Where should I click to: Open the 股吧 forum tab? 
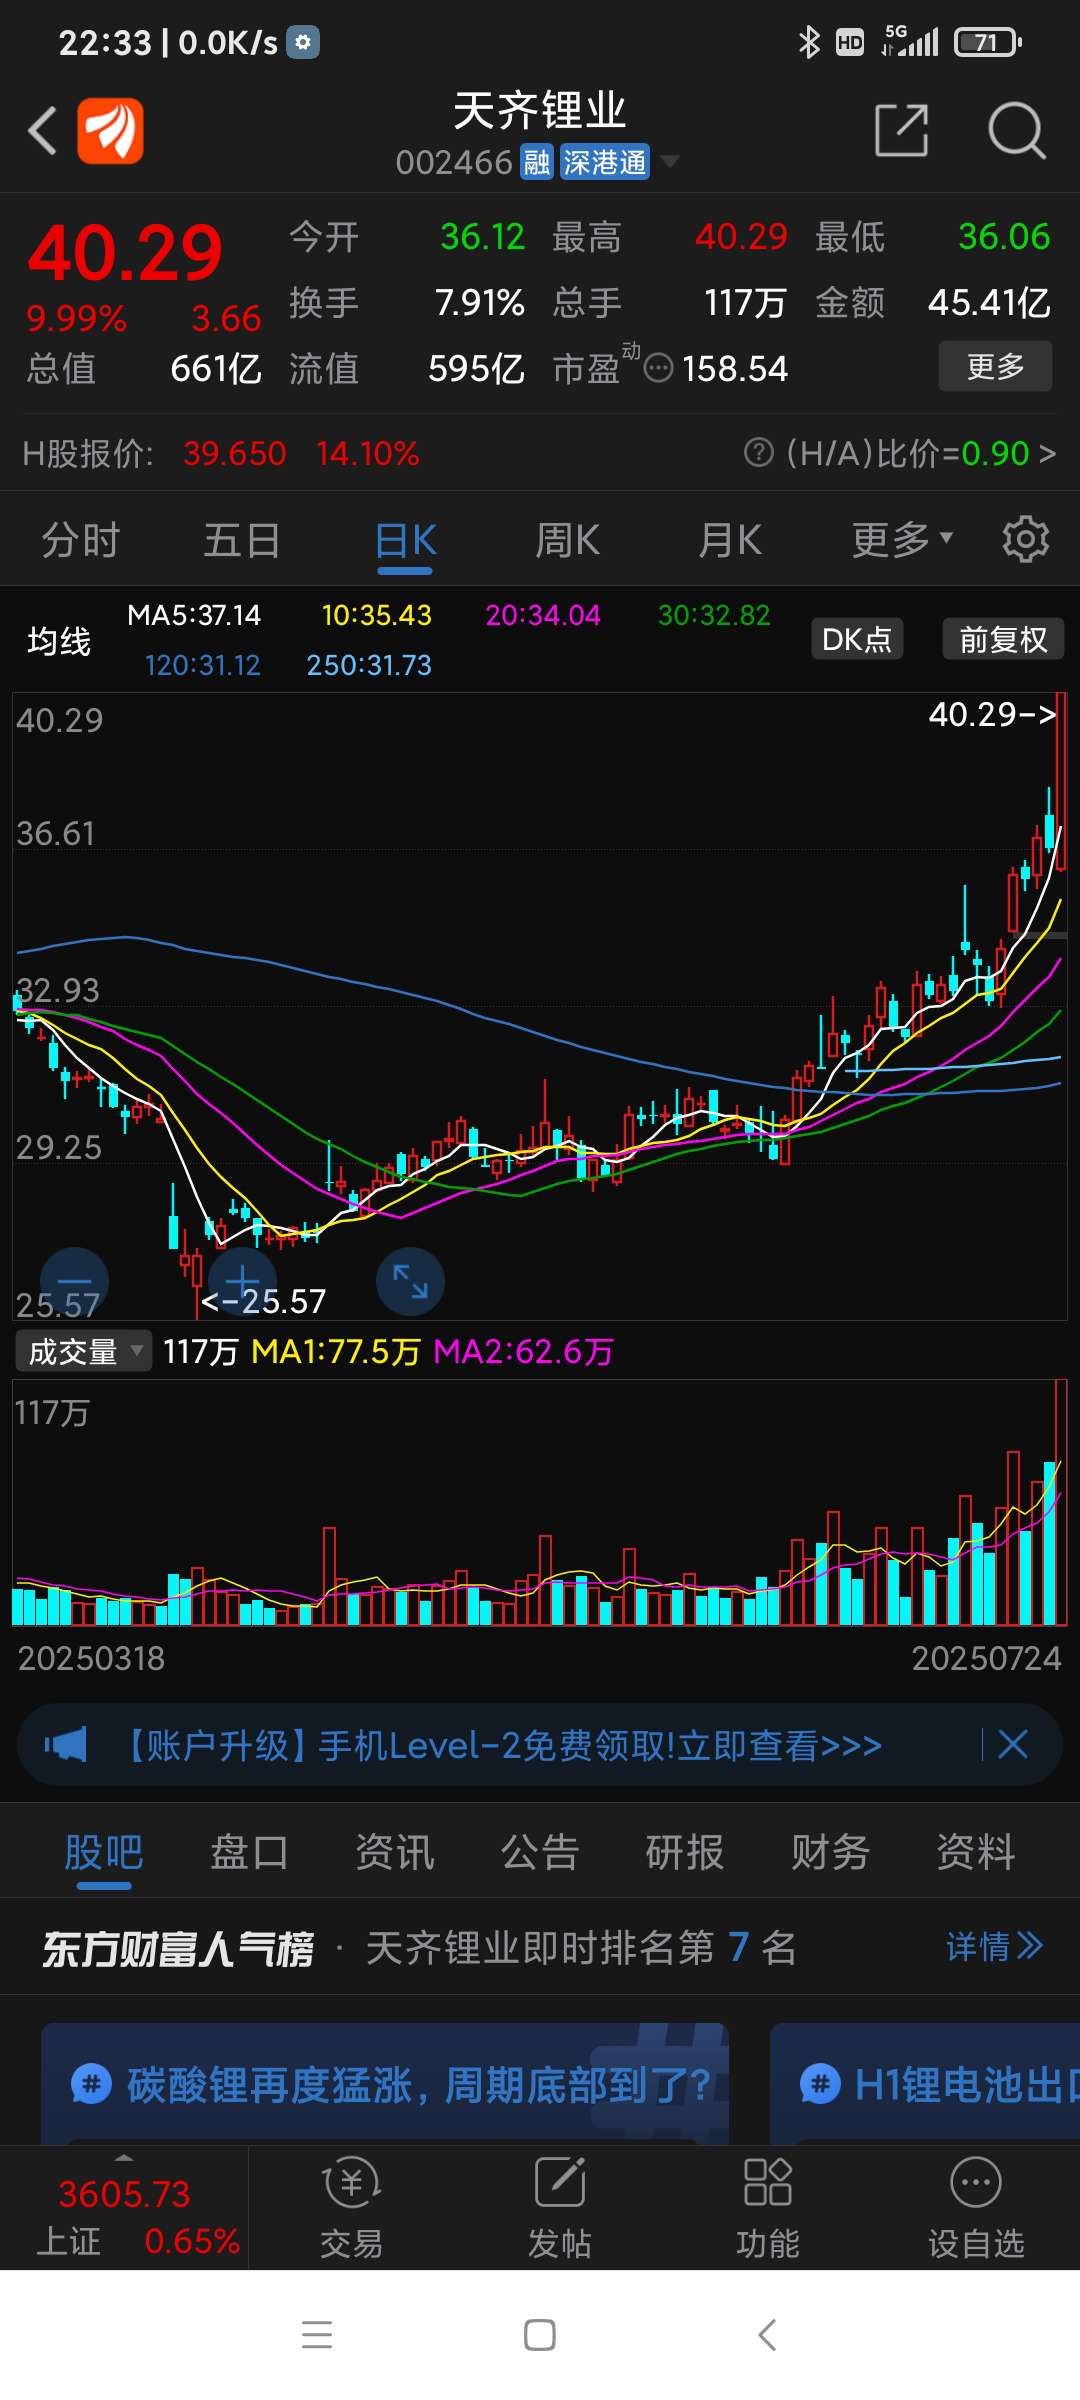[104, 1852]
